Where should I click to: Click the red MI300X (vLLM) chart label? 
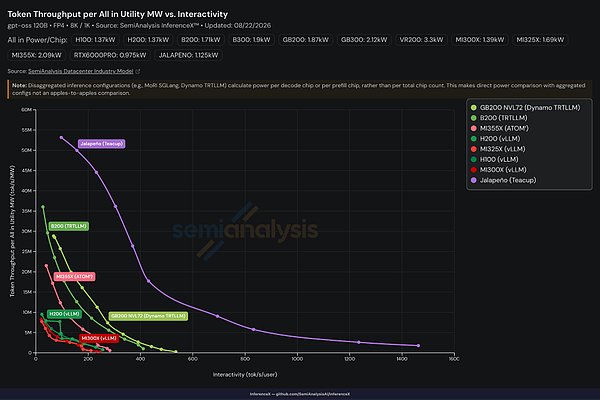pyautogui.click(x=99, y=338)
